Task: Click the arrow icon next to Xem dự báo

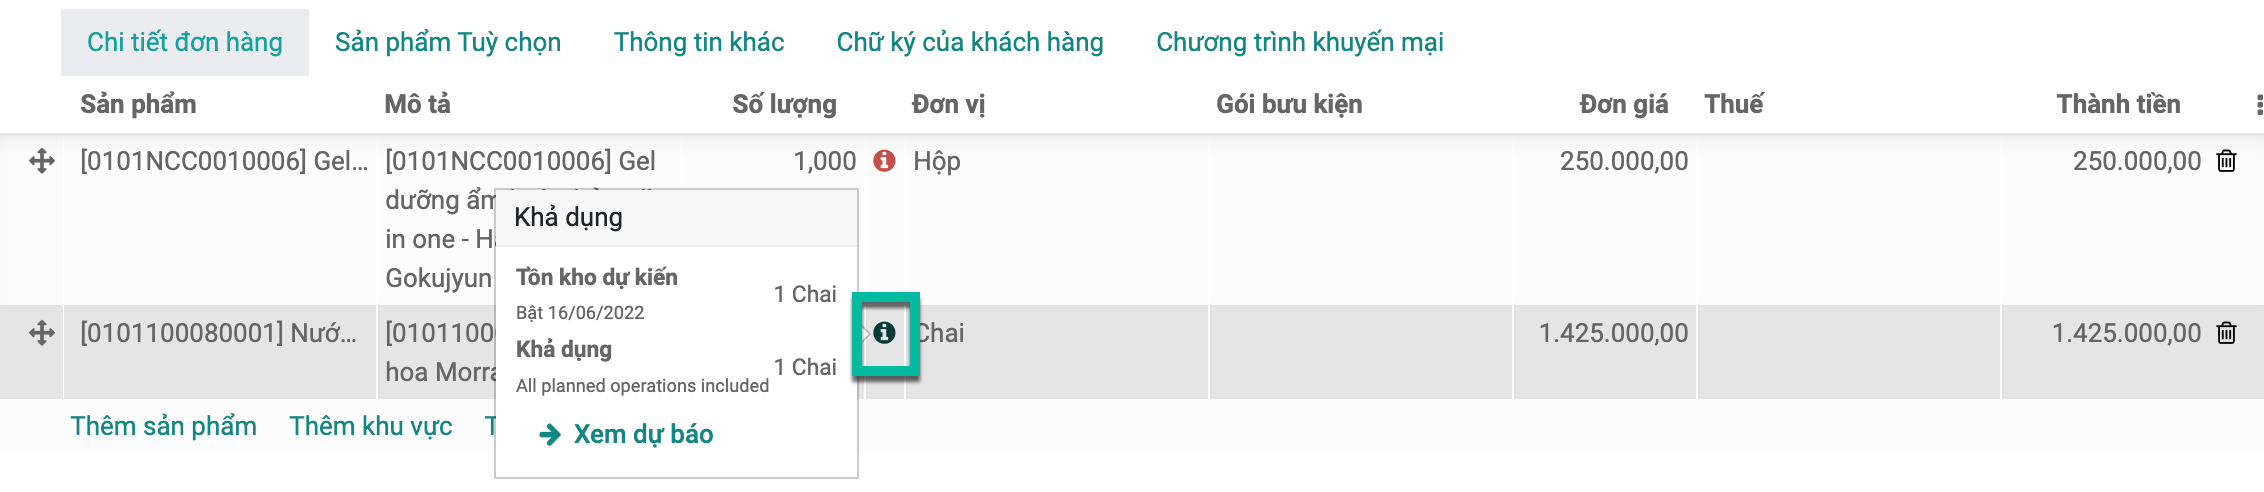Action: (549, 434)
